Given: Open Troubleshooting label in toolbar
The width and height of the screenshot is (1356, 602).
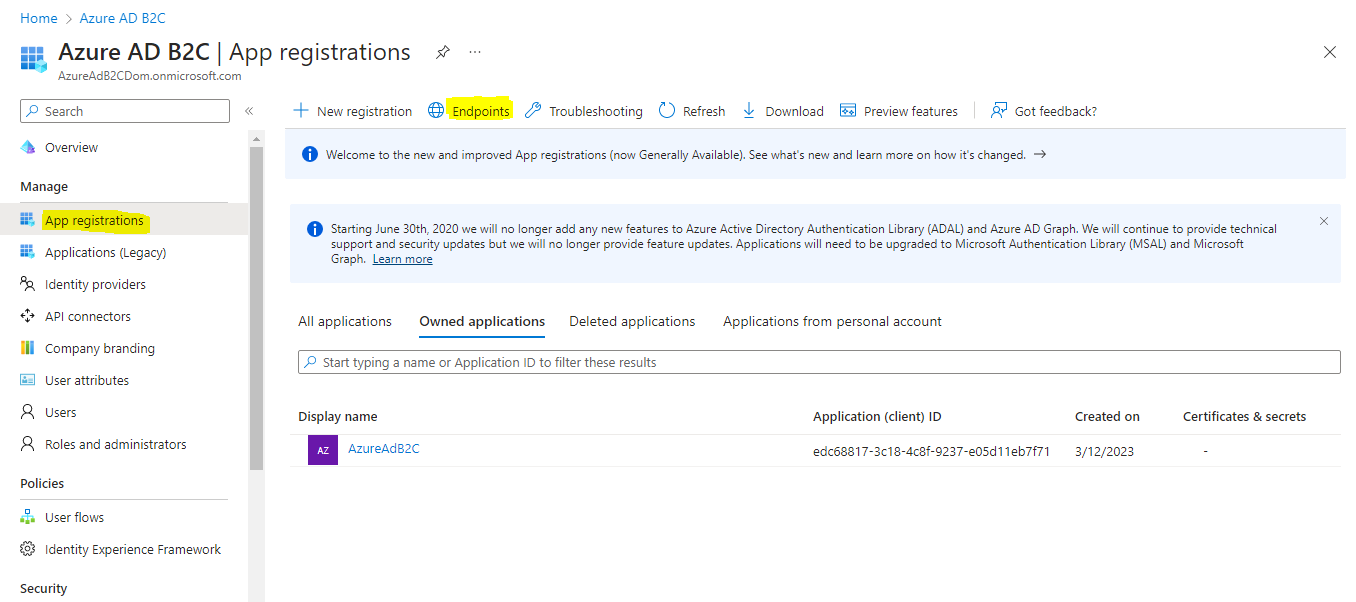Looking at the screenshot, I should click(596, 111).
